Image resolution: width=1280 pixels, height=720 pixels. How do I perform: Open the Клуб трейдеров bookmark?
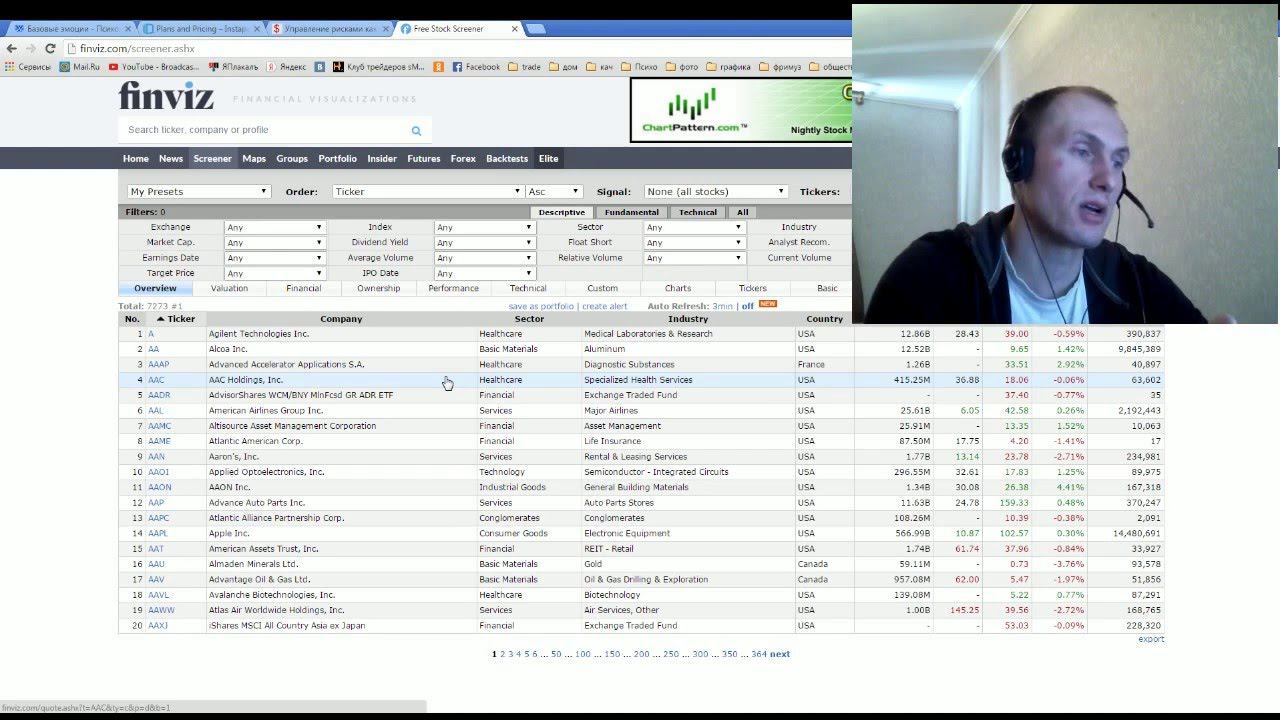coord(378,67)
